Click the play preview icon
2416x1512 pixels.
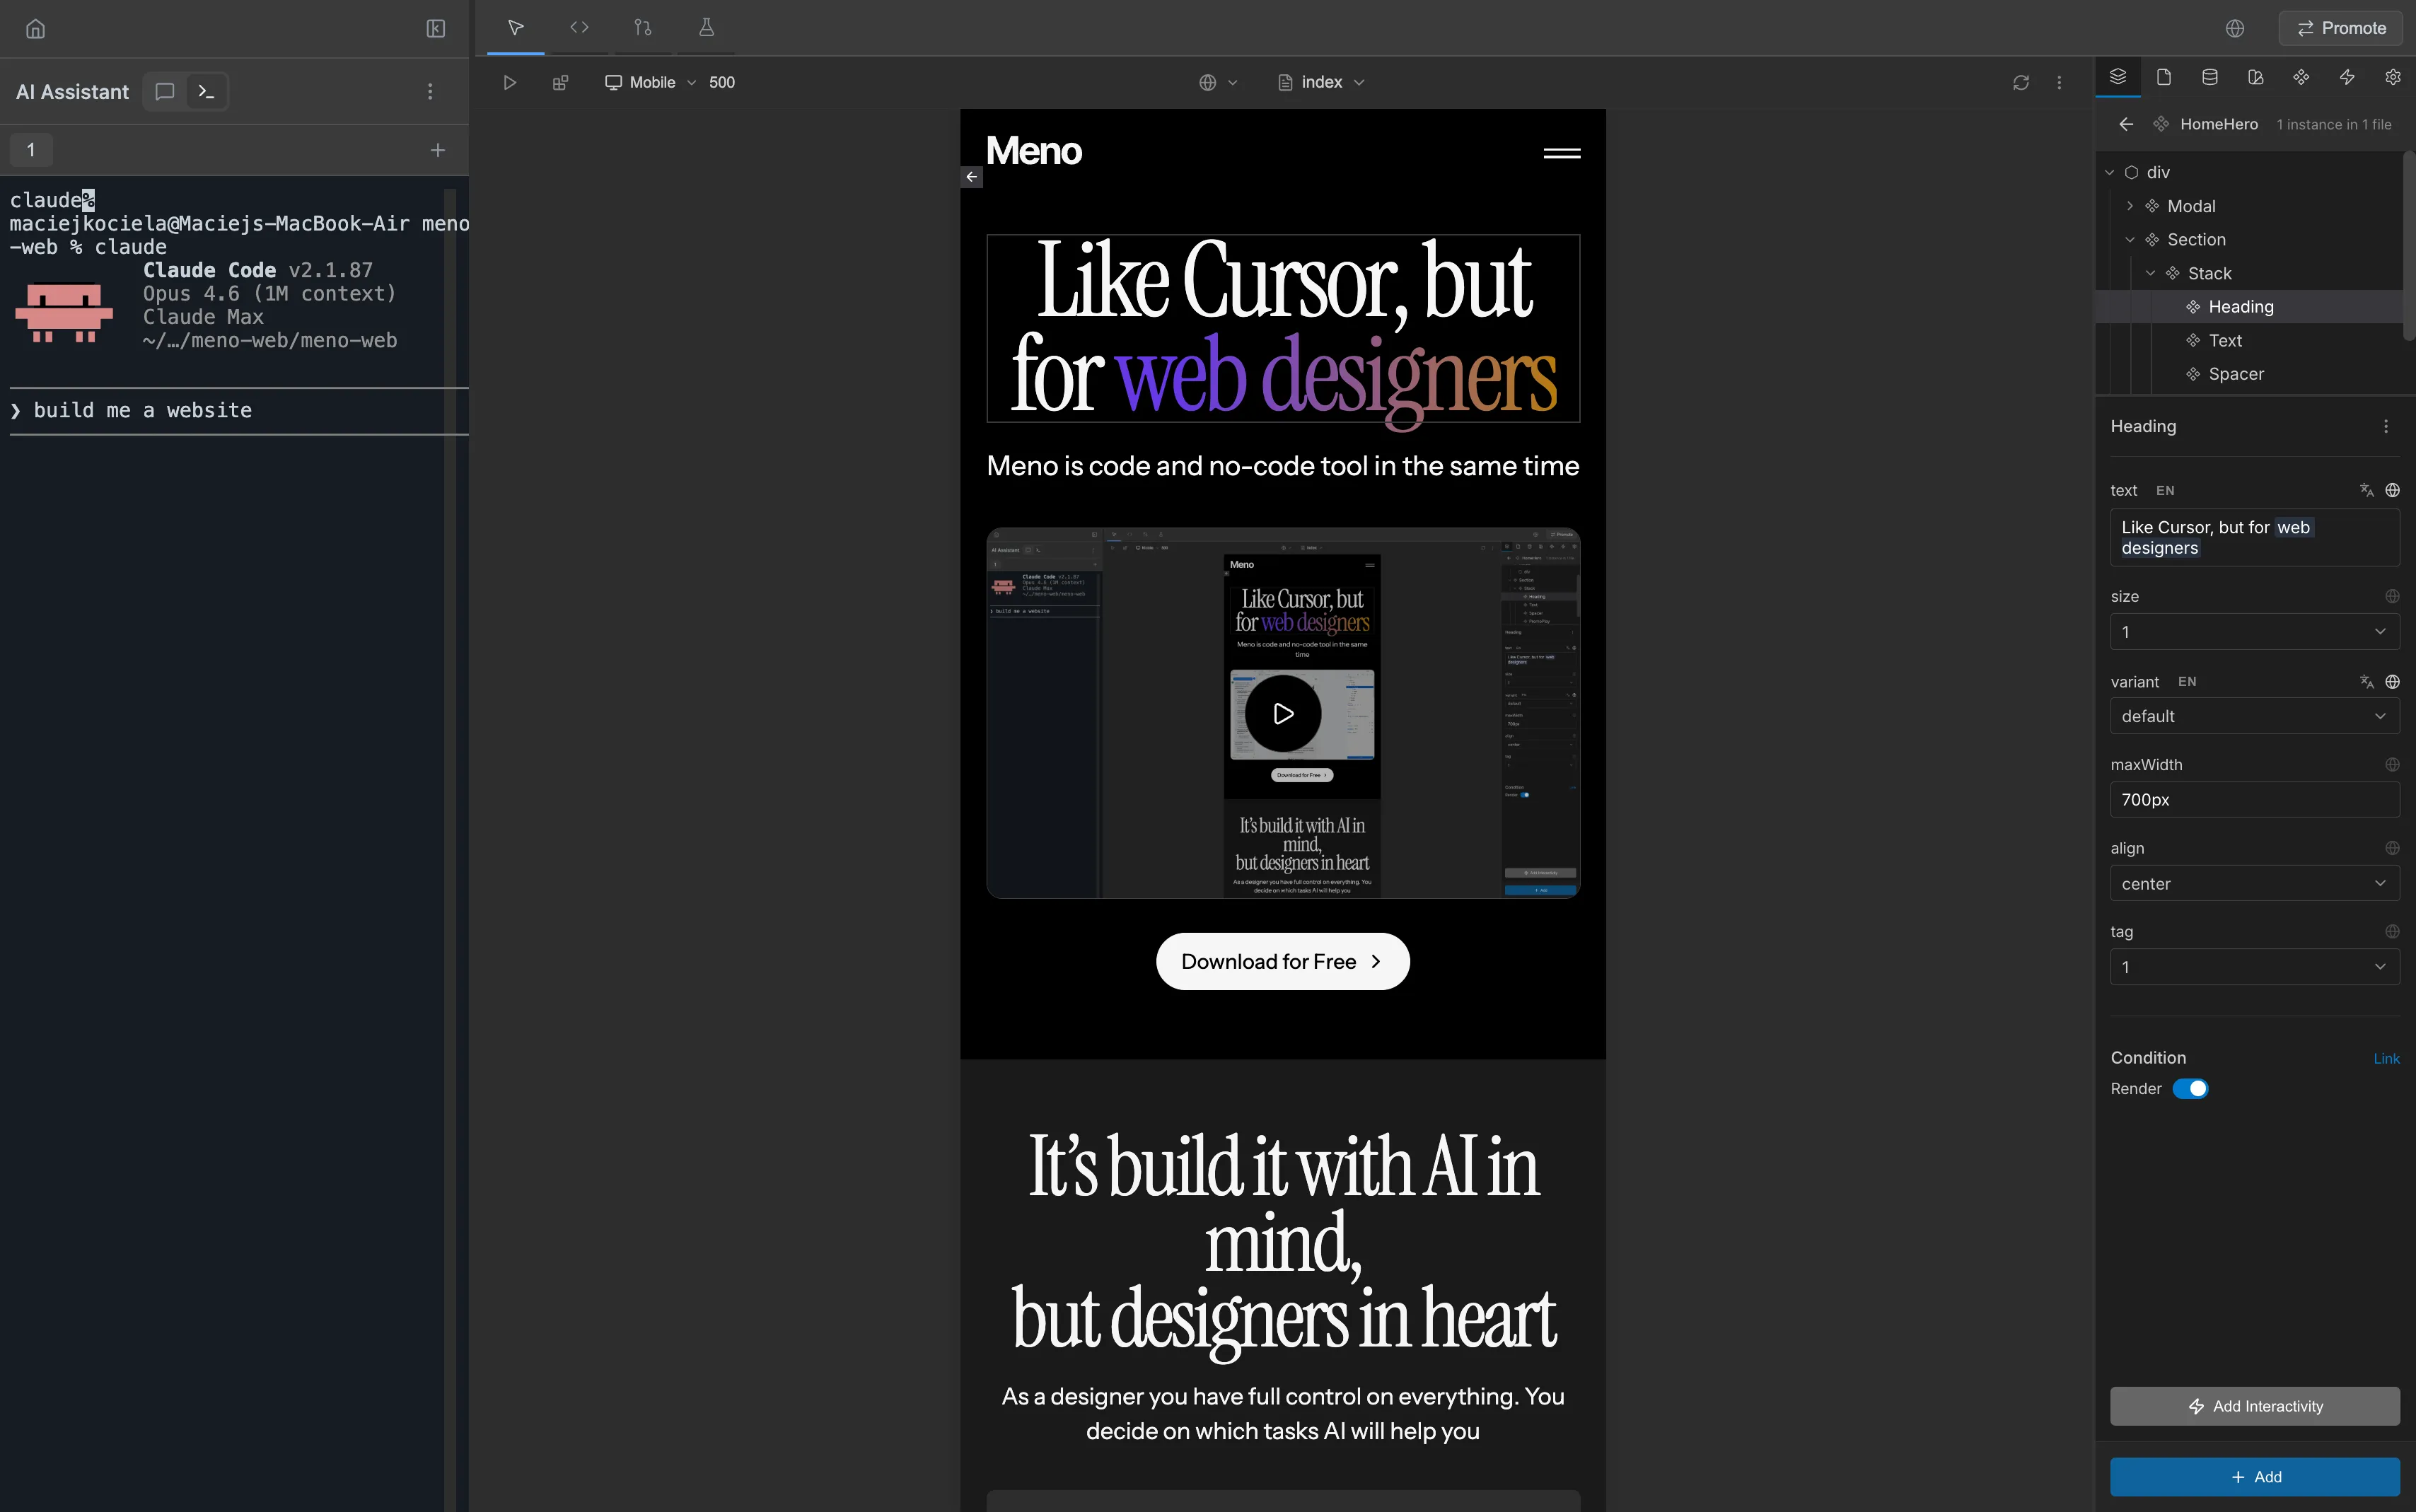(509, 82)
